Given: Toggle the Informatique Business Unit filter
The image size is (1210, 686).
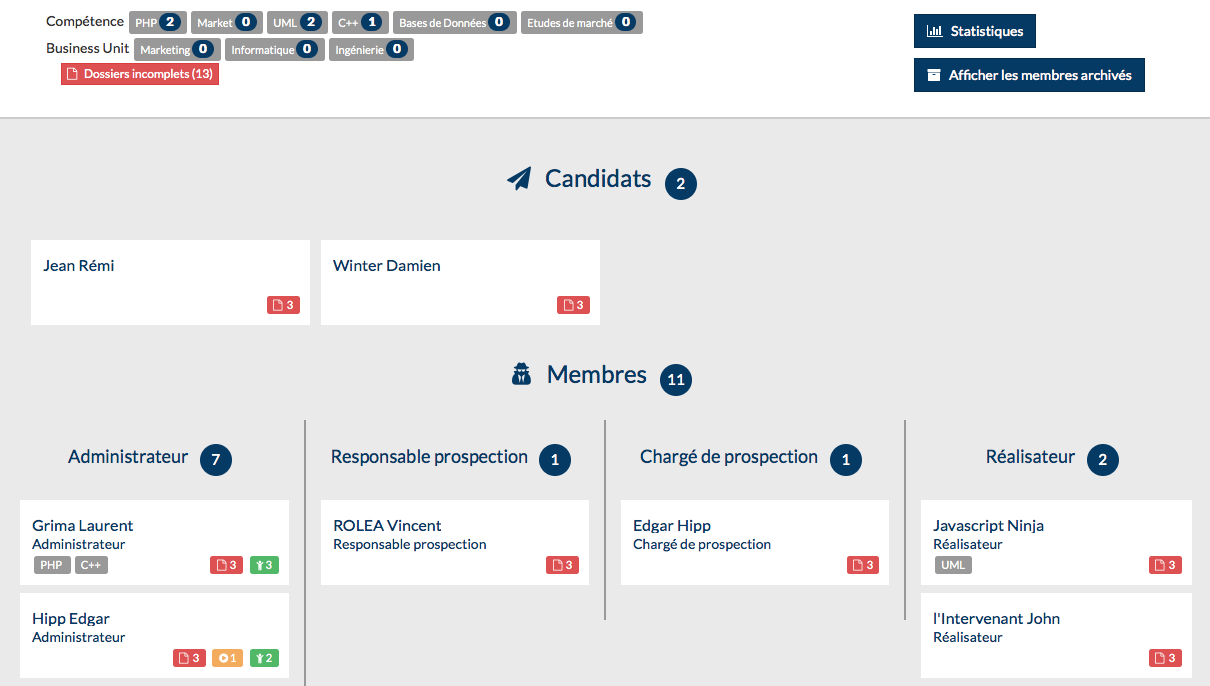Looking at the screenshot, I should click(x=274, y=49).
